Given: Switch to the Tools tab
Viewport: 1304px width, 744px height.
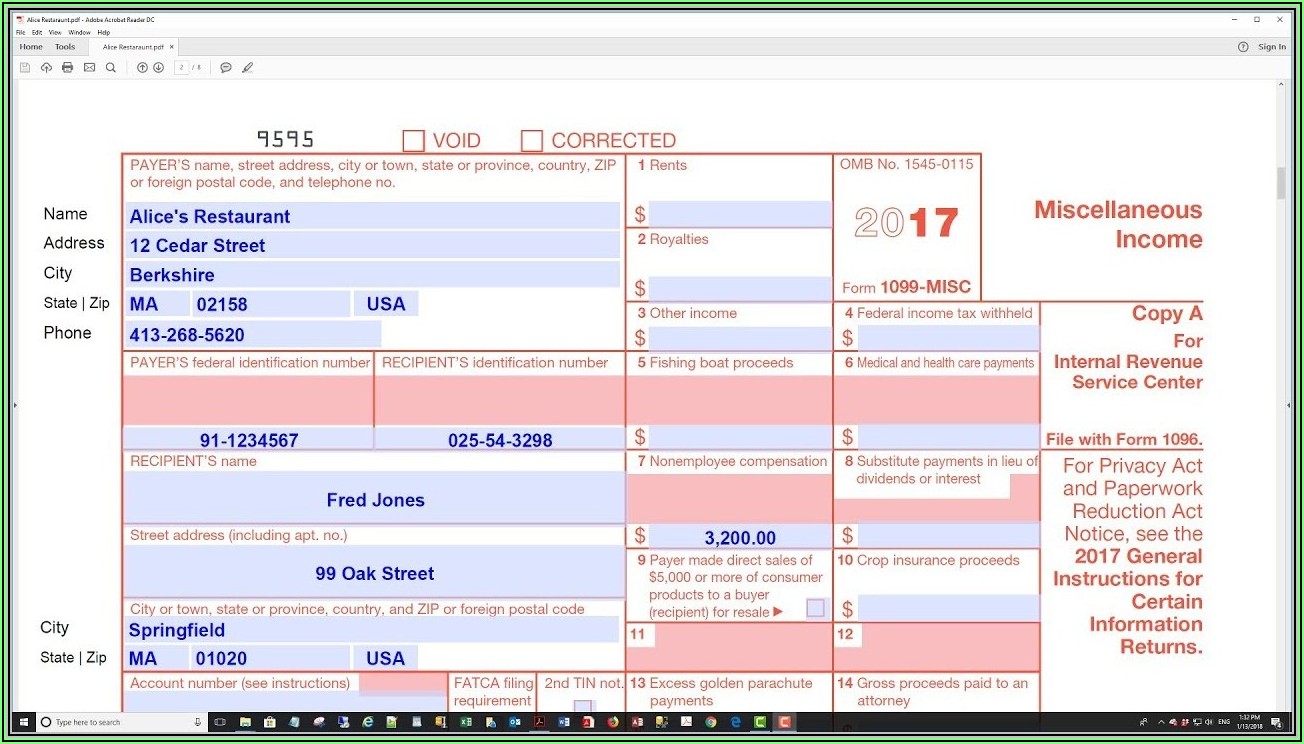Looking at the screenshot, I should click(64, 46).
